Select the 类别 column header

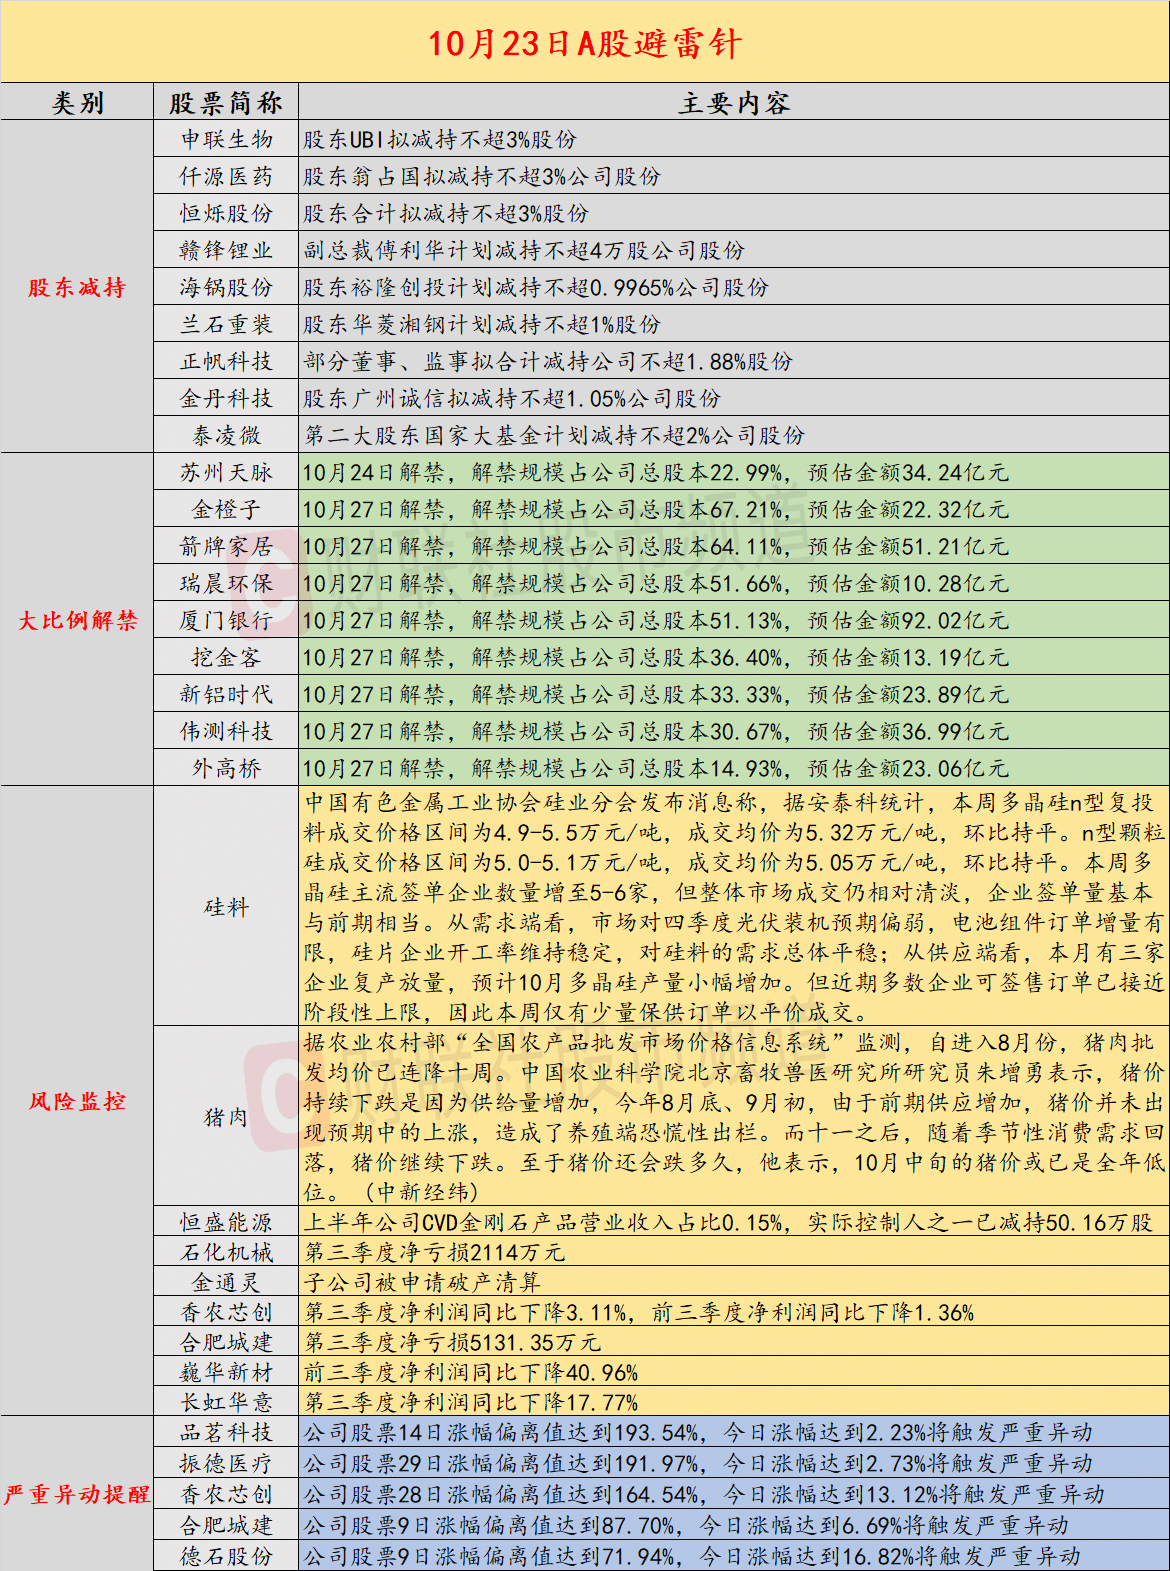pos(77,103)
